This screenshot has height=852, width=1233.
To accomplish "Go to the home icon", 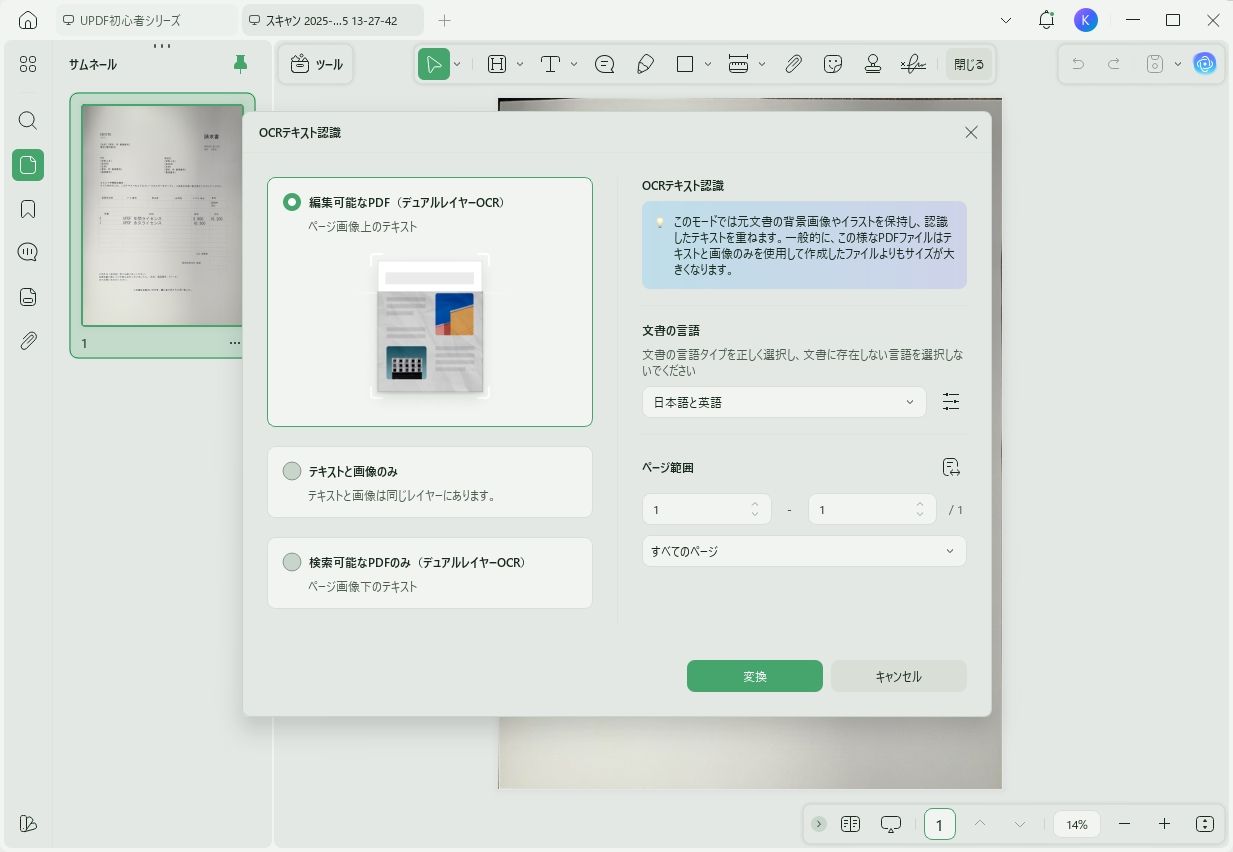I will tap(28, 20).
